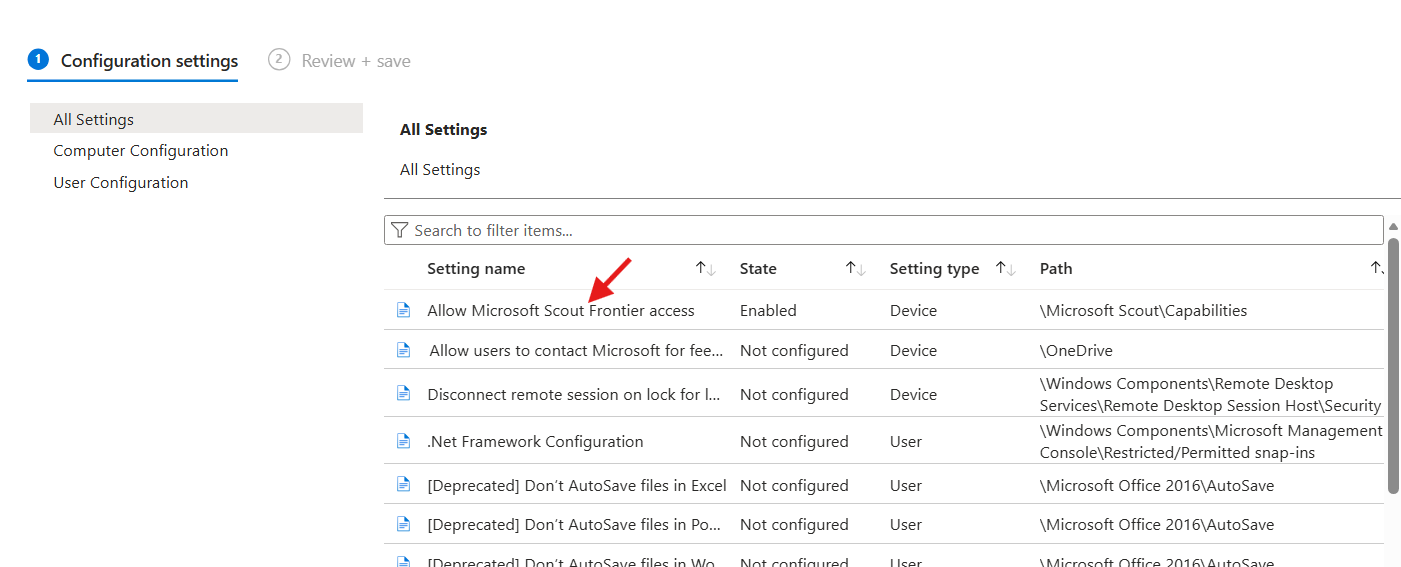Screen dimensions: 1401x567
Task: Click the scroll-up arrow of the settings list
Action: [x=1394, y=227]
